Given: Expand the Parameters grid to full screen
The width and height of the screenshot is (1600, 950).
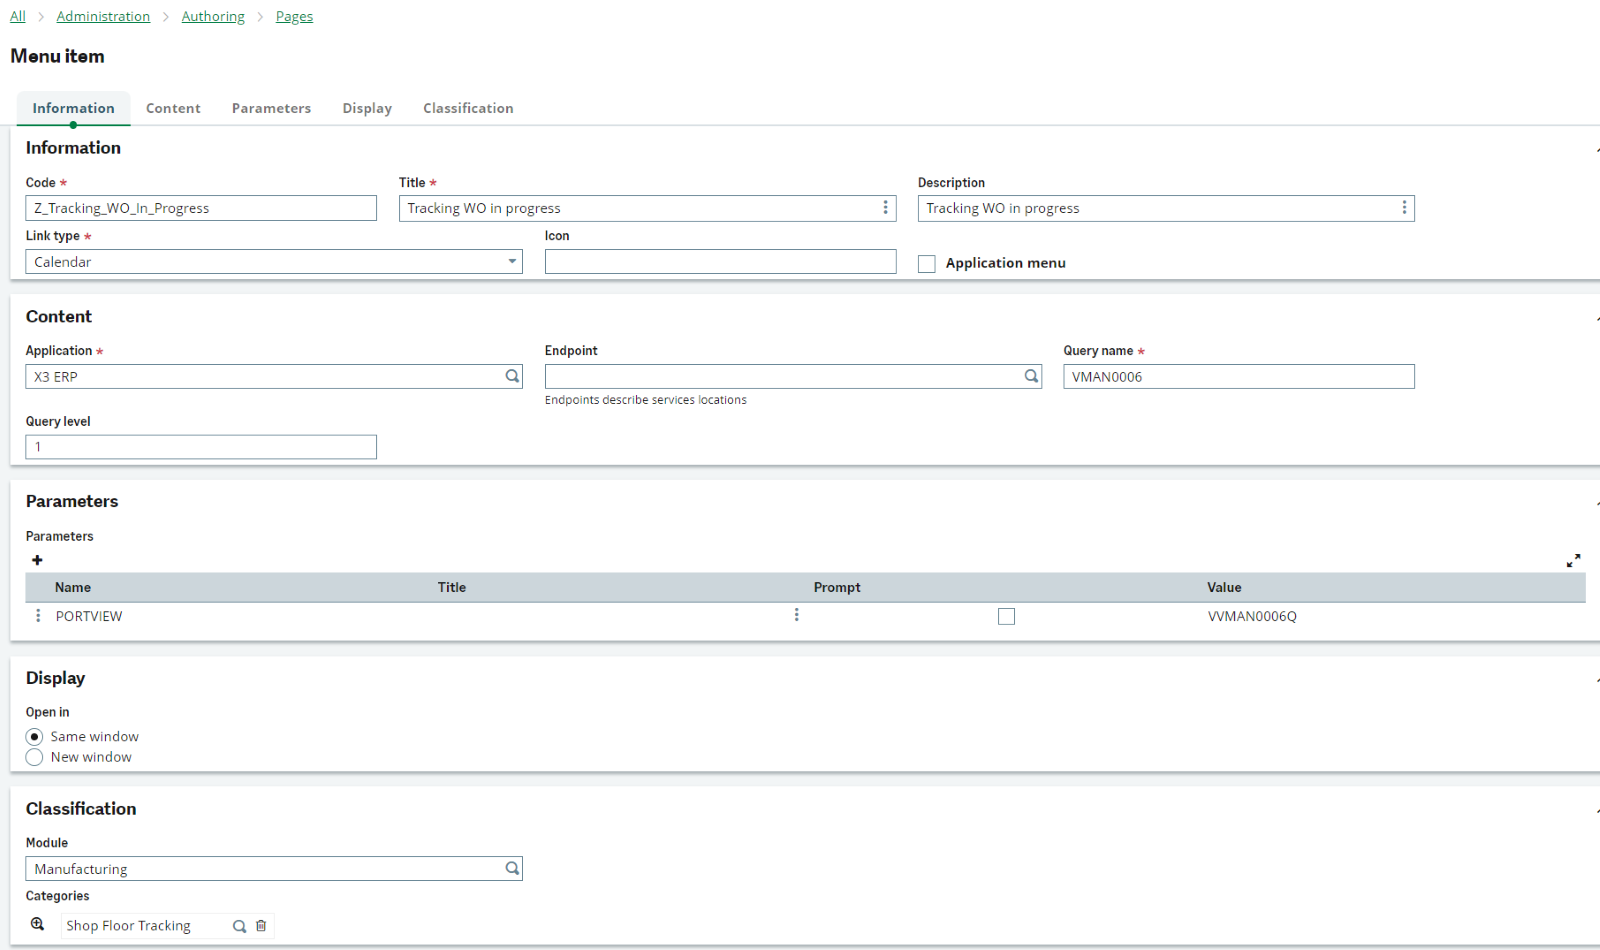Looking at the screenshot, I should (1573, 560).
